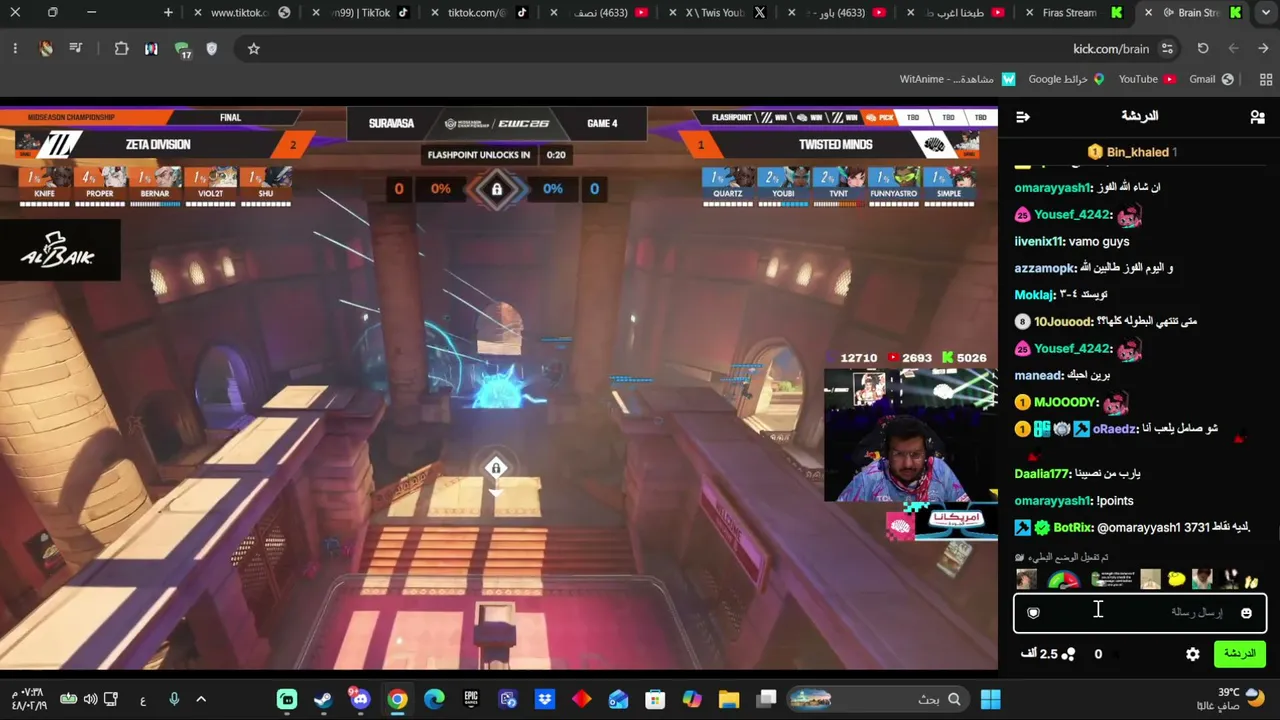
Task: Open azzamopk username in chat
Action: tap(1044, 268)
